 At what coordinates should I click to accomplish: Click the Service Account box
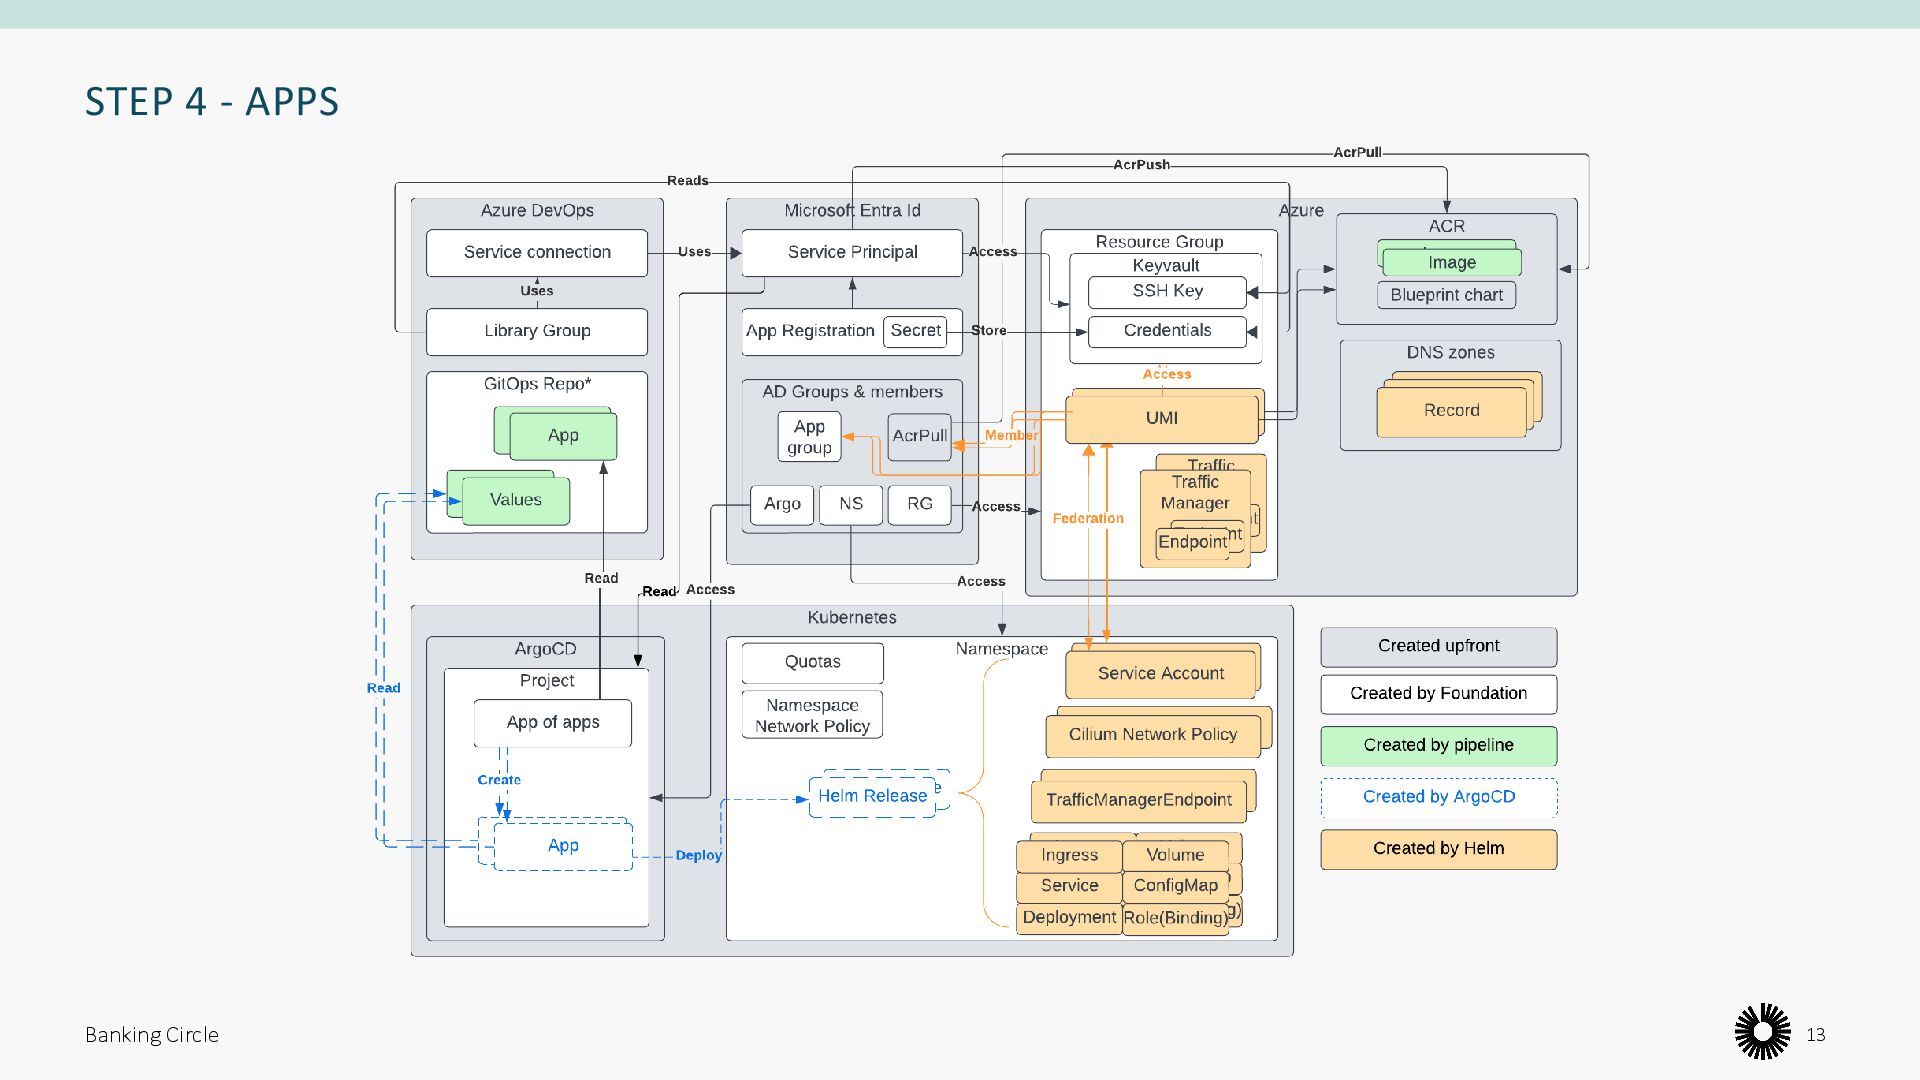[1160, 674]
